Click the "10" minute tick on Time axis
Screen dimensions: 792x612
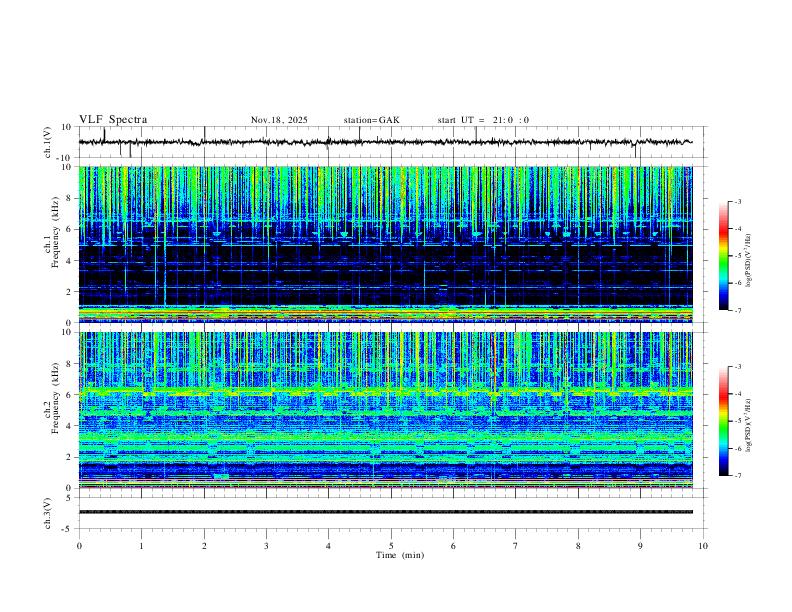[703, 546]
